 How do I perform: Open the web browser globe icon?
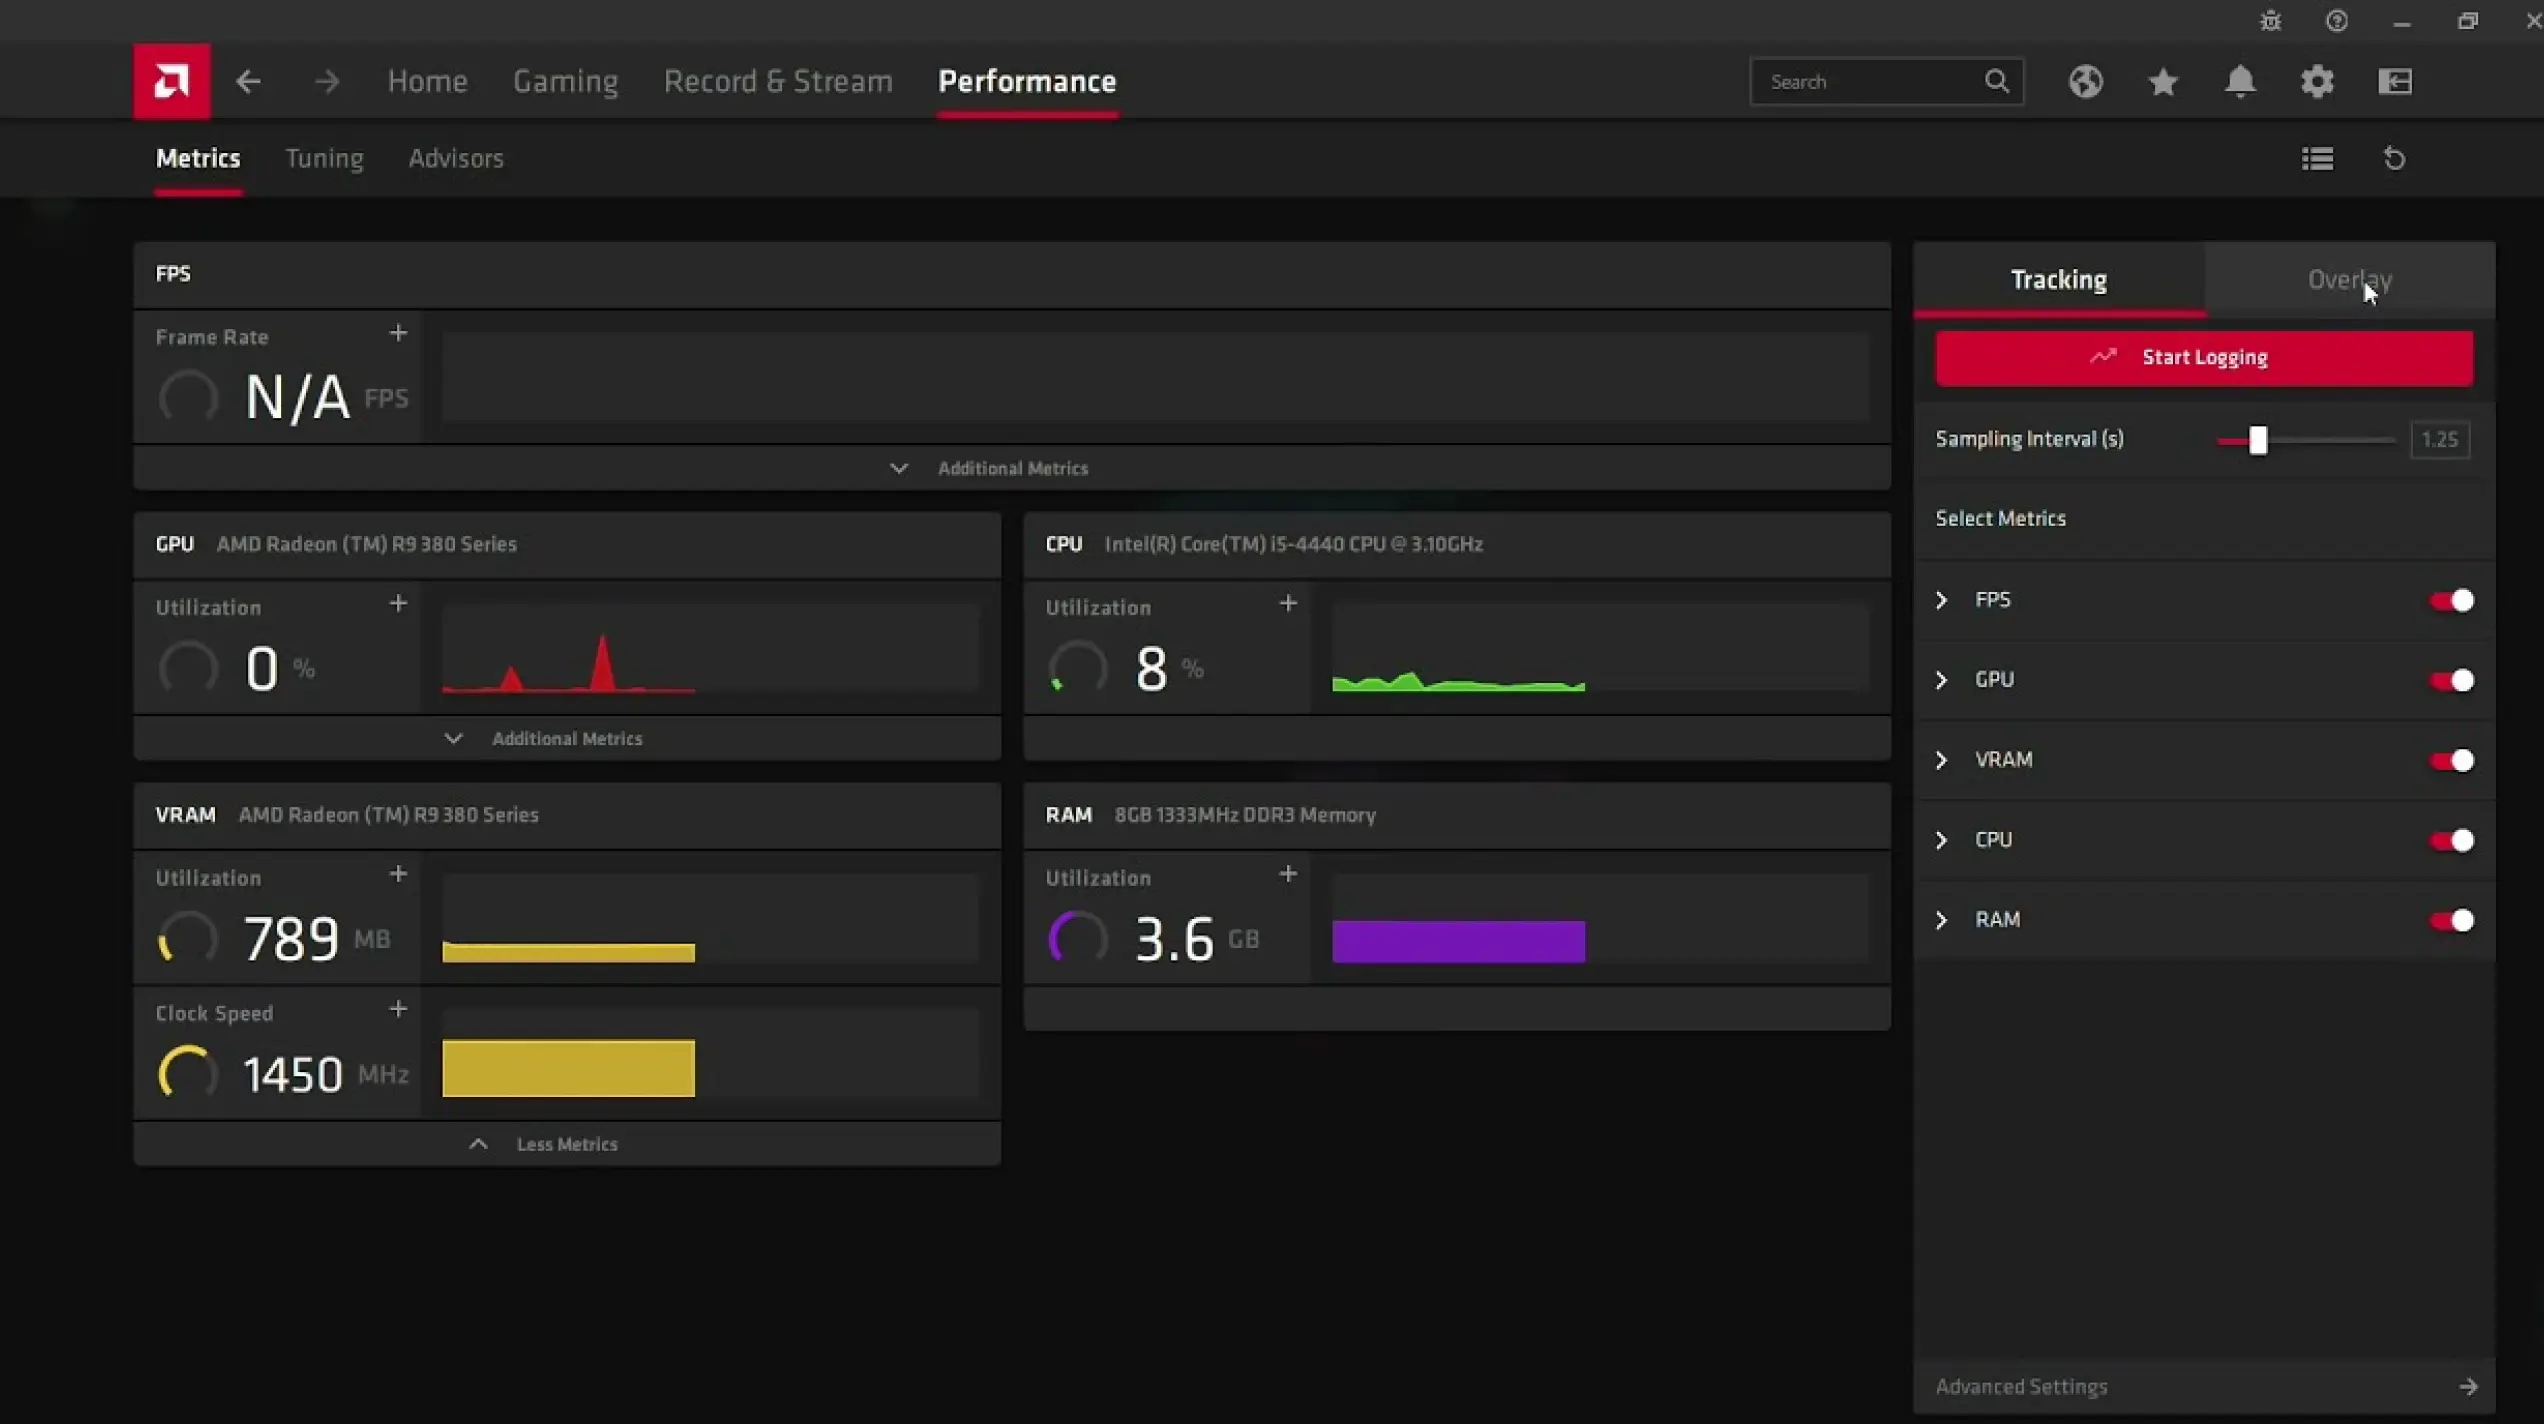(x=2085, y=81)
